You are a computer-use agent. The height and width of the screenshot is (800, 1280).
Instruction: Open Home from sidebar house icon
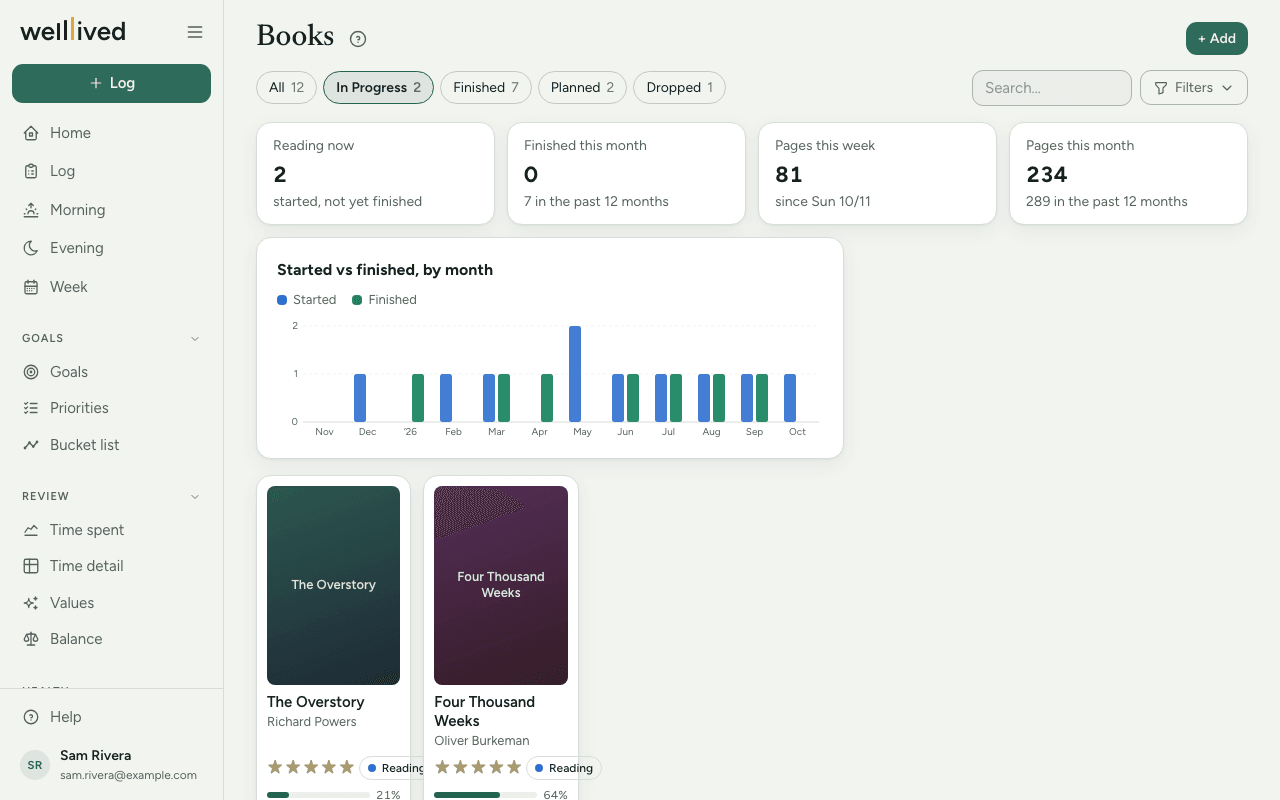click(31, 133)
